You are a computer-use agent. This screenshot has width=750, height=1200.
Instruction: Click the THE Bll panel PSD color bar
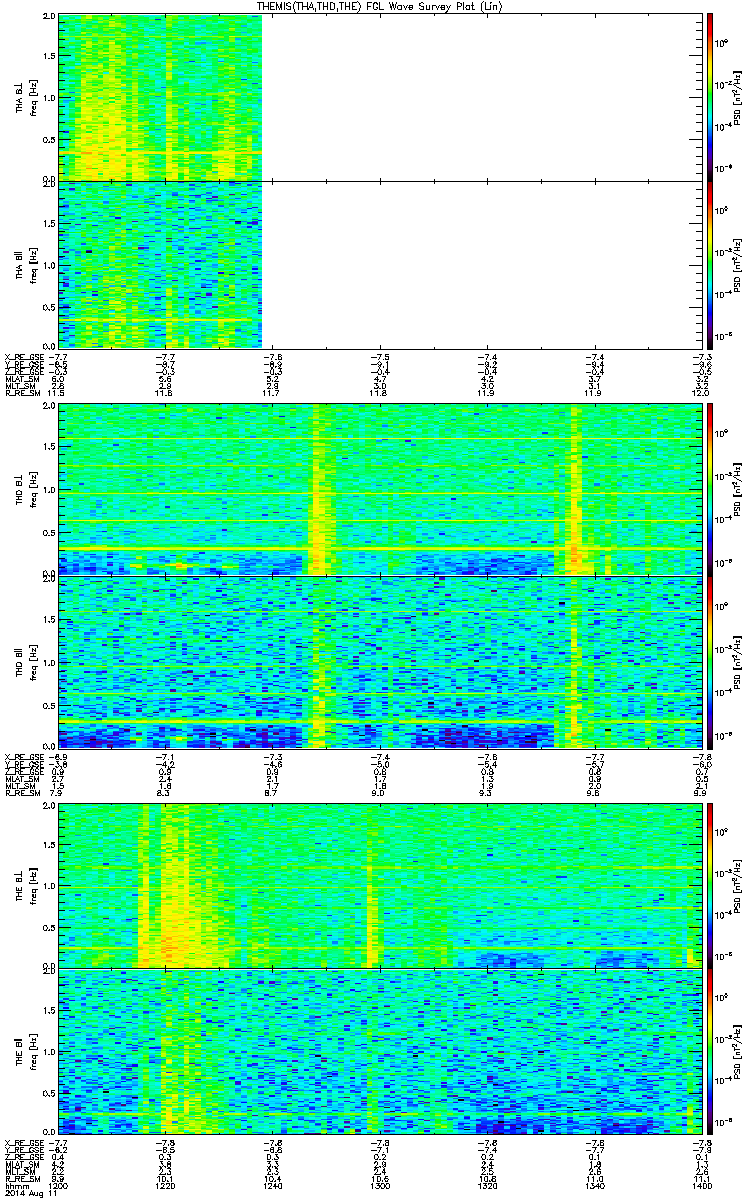pyautogui.click(x=710, y=1051)
